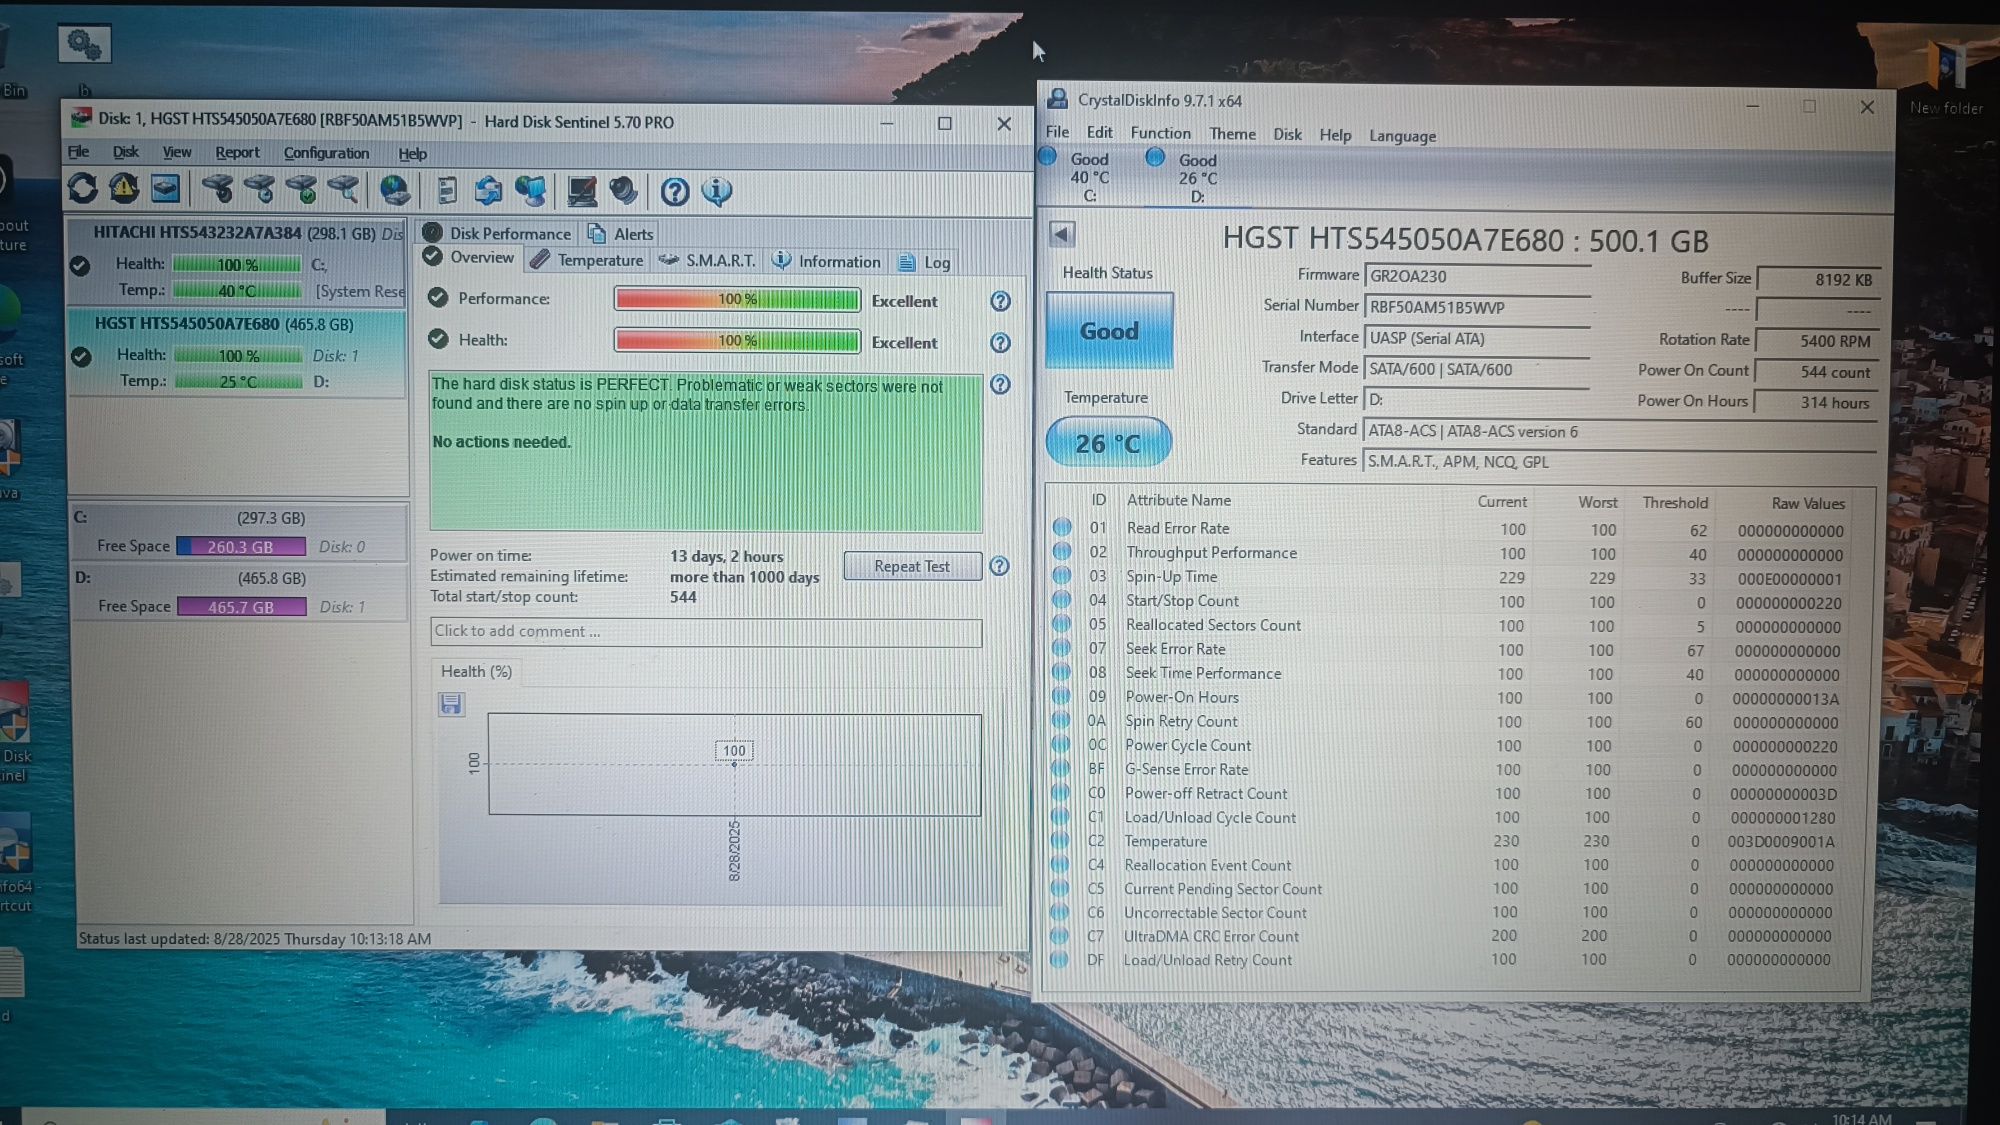Click the question mark help toolbar icon
This screenshot has width=2000, height=1125.
point(675,191)
